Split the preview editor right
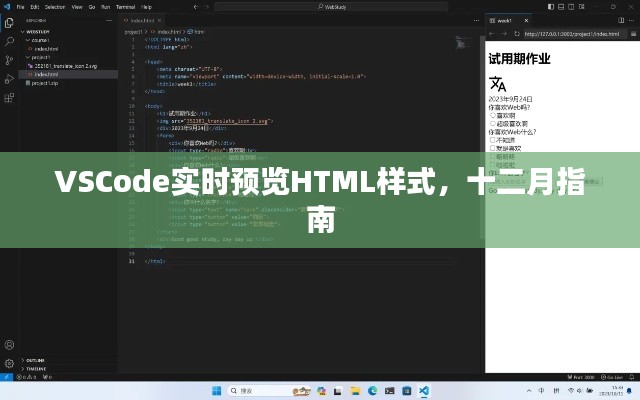The width and height of the screenshot is (640, 400). [x=621, y=20]
